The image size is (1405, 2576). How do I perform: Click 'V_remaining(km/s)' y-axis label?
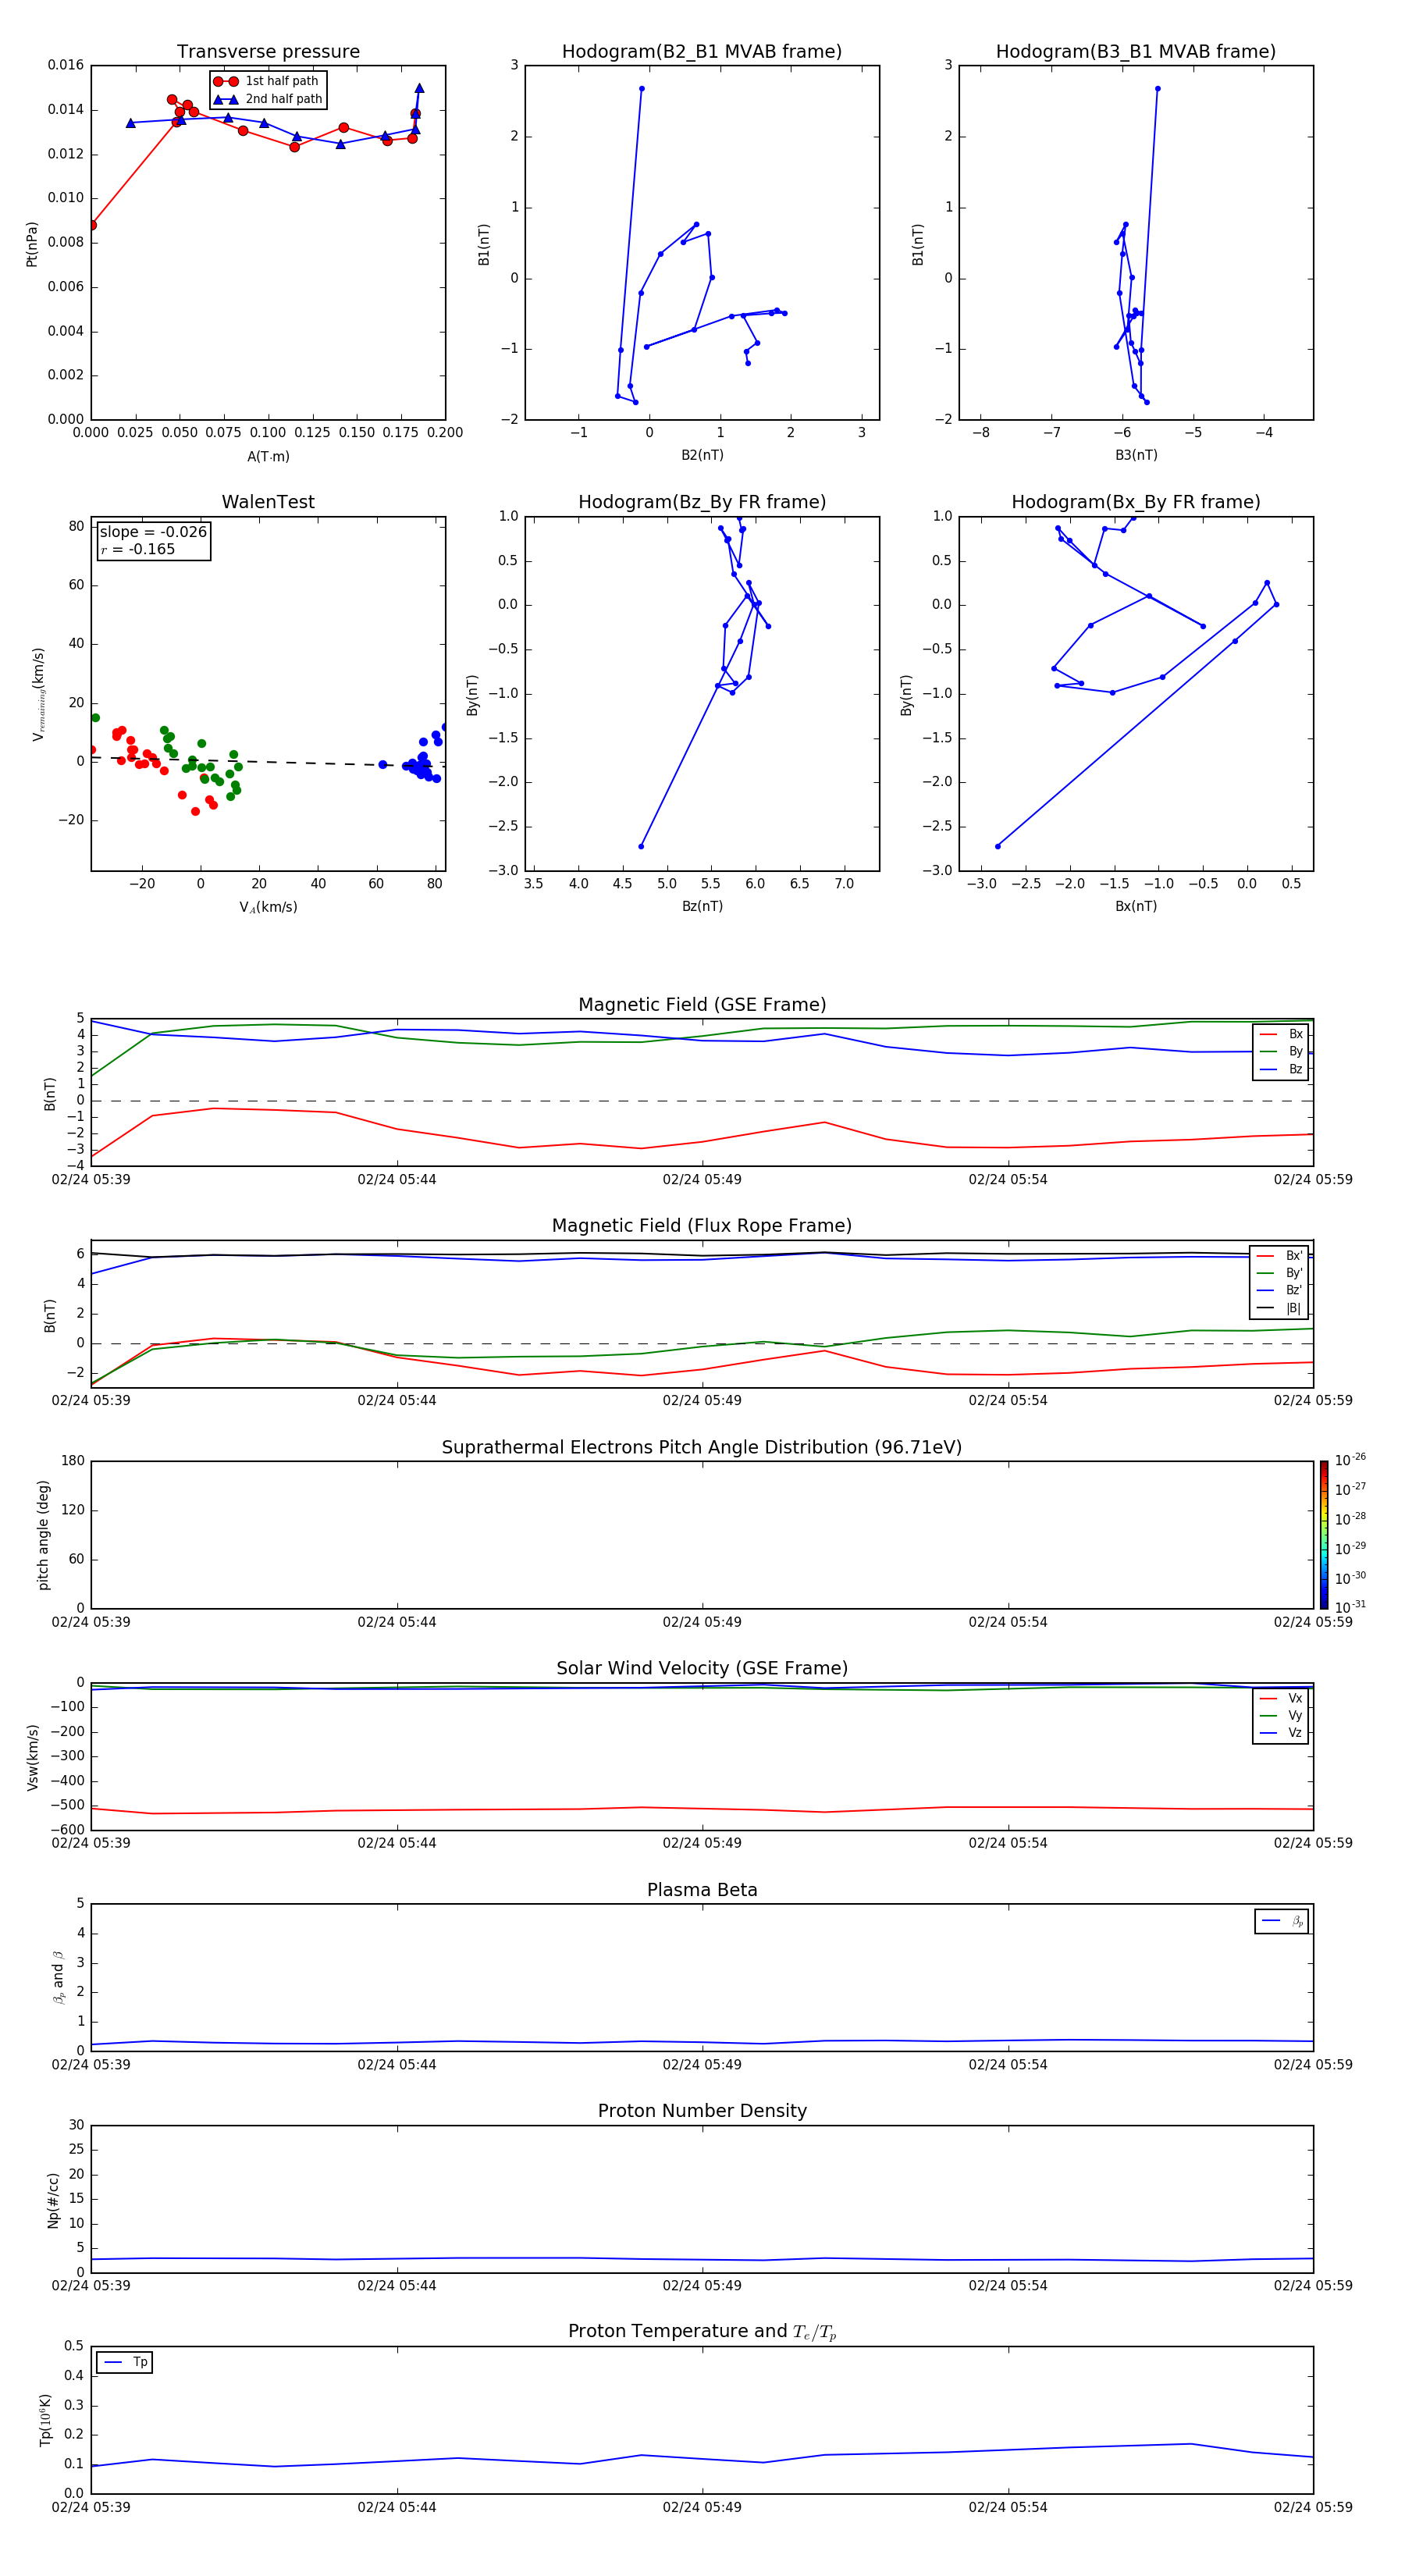click(x=39, y=694)
